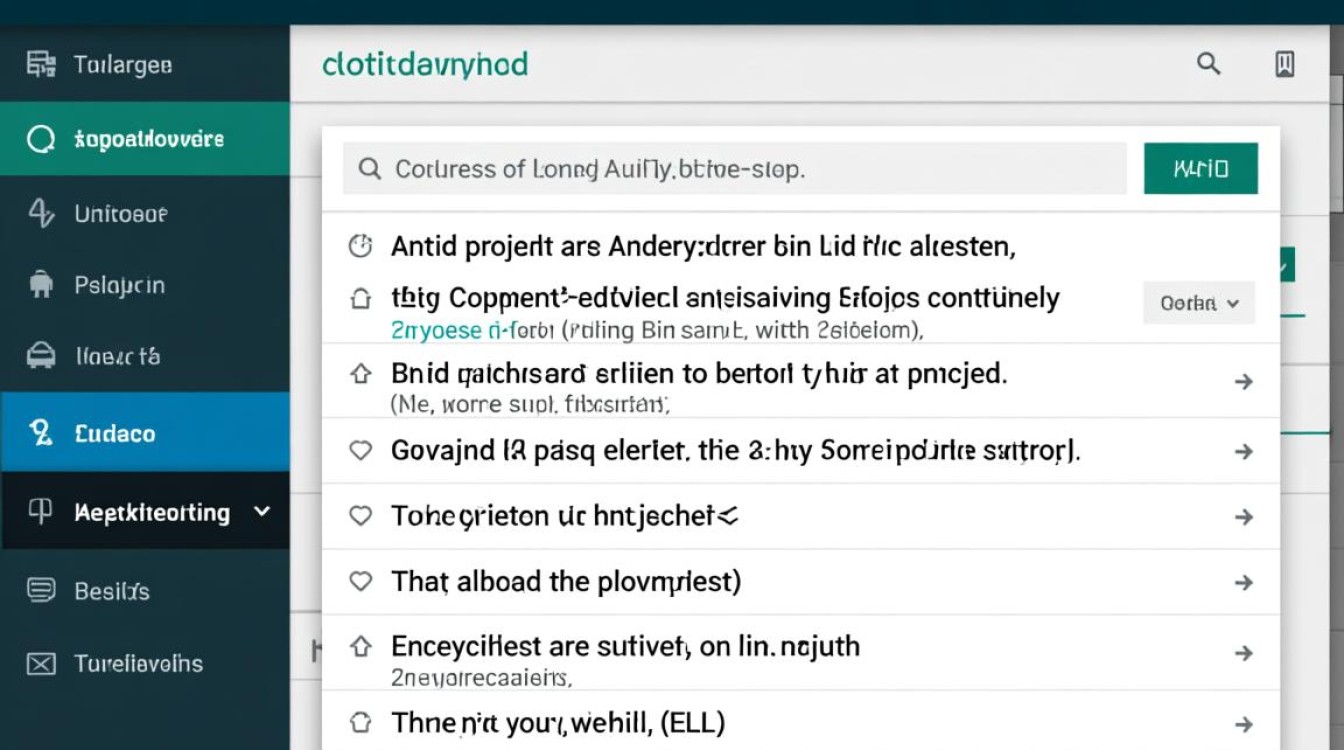This screenshot has width=1344, height=750.
Task: Open the Oorba dropdown
Action: (1198, 302)
